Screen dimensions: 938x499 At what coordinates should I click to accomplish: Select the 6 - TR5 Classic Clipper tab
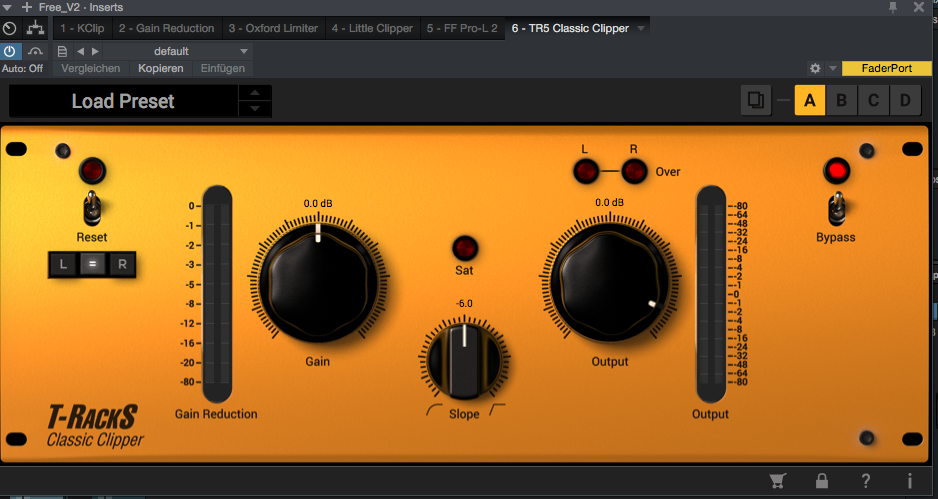tap(570, 28)
